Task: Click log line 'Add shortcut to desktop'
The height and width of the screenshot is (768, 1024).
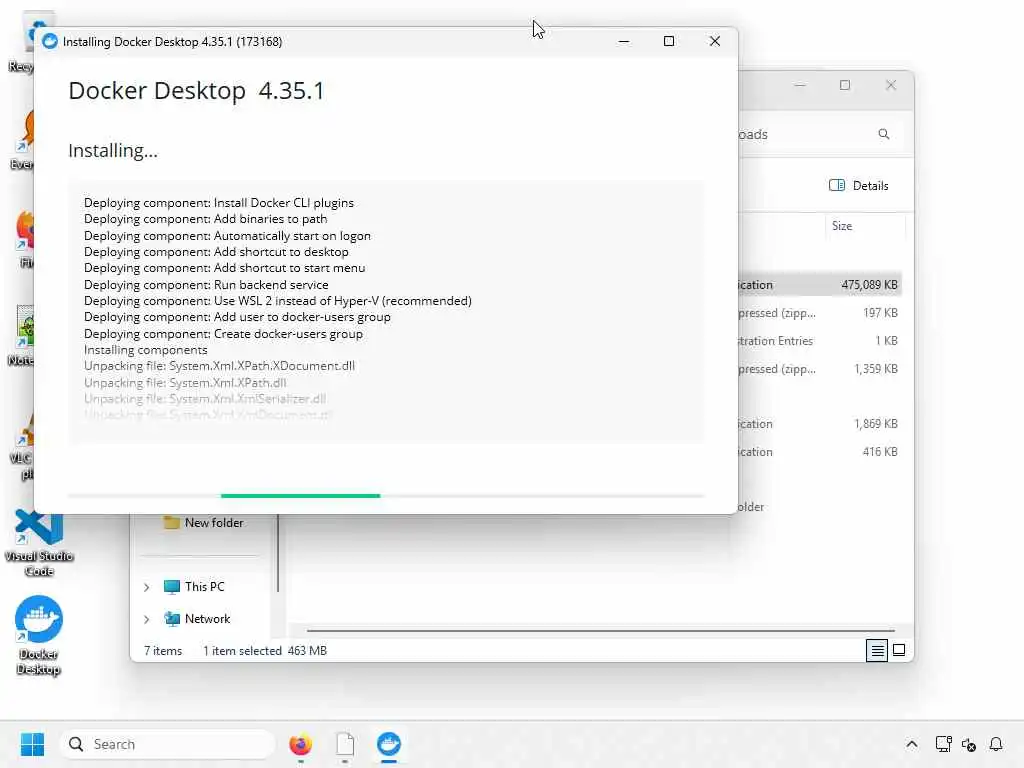Action: 216,251
